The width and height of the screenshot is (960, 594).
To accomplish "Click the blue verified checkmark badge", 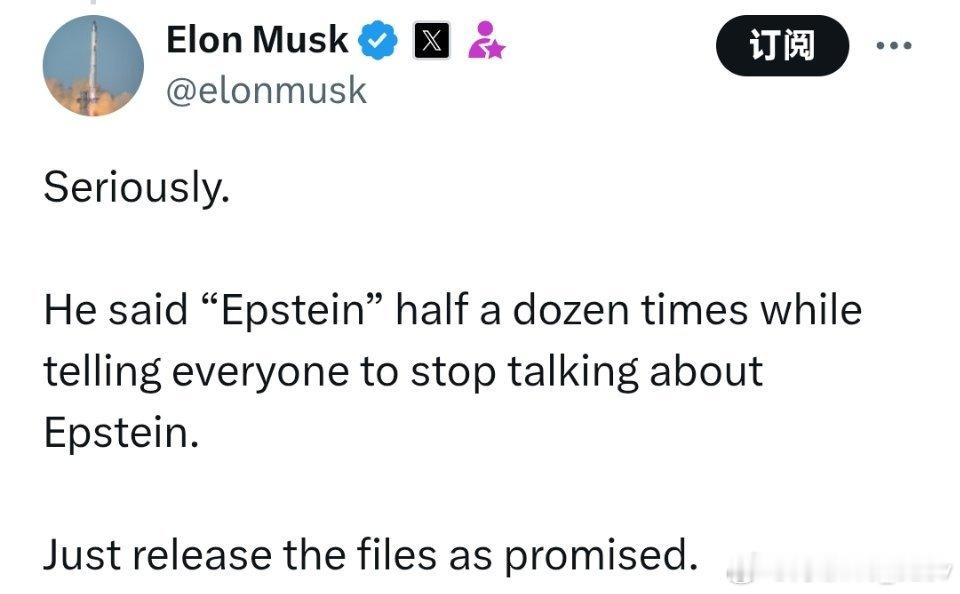I will pyautogui.click(x=377, y=40).
